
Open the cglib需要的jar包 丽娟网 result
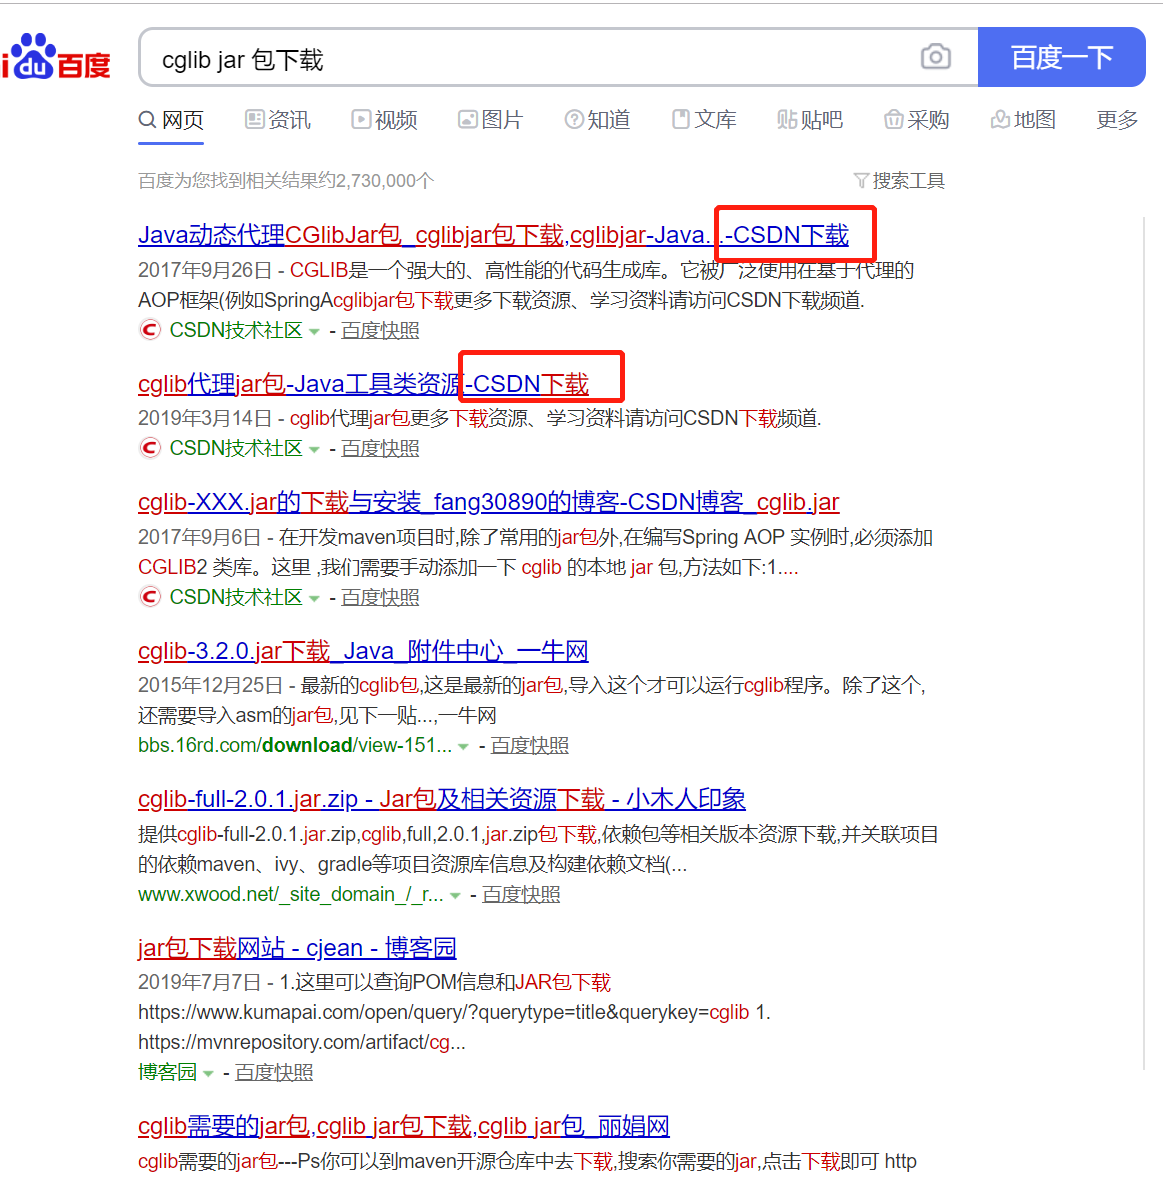pyautogui.click(x=404, y=1127)
